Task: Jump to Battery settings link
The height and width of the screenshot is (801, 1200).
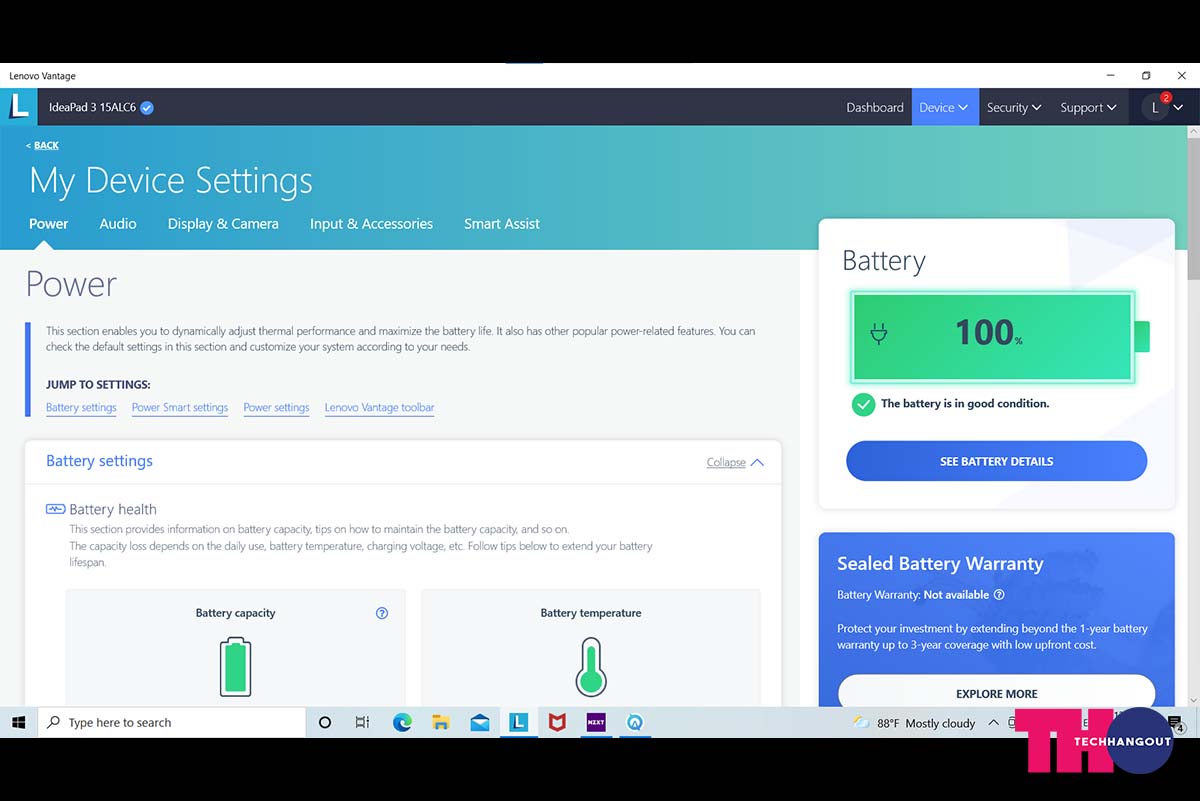Action: (81, 408)
